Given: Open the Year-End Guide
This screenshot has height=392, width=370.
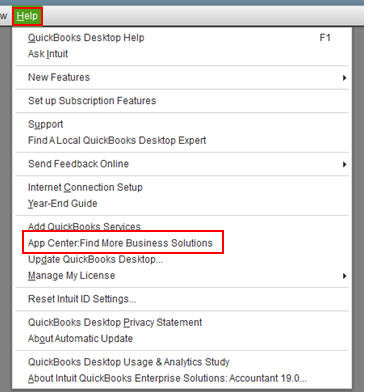Looking at the screenshot, I should (x=182, y=203).
